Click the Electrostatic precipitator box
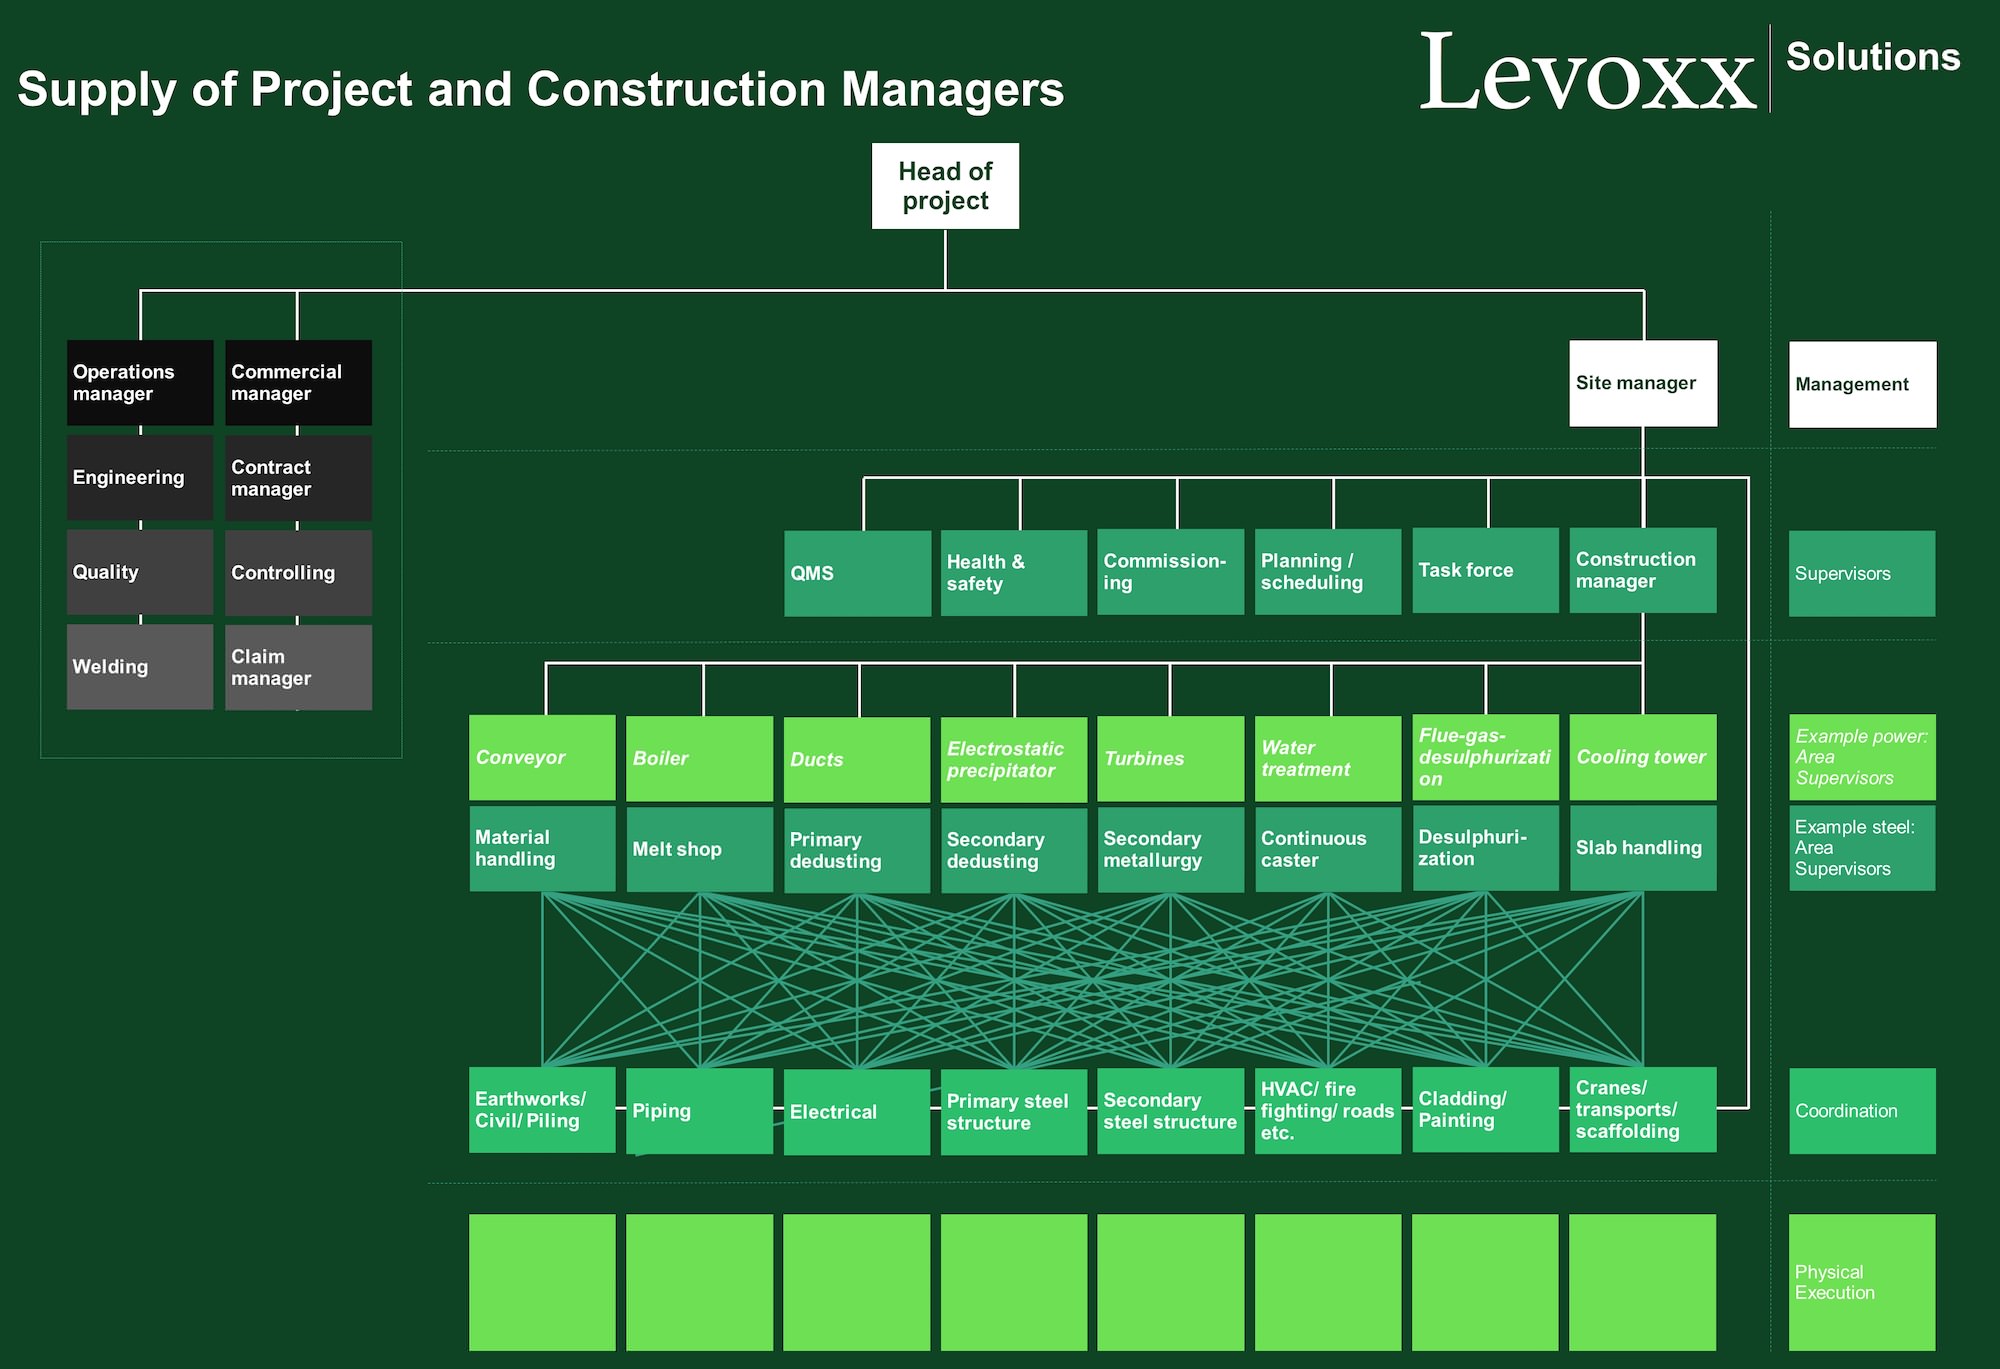Viewport: 2000px width, 1369px height. [x=1014, y=760]
